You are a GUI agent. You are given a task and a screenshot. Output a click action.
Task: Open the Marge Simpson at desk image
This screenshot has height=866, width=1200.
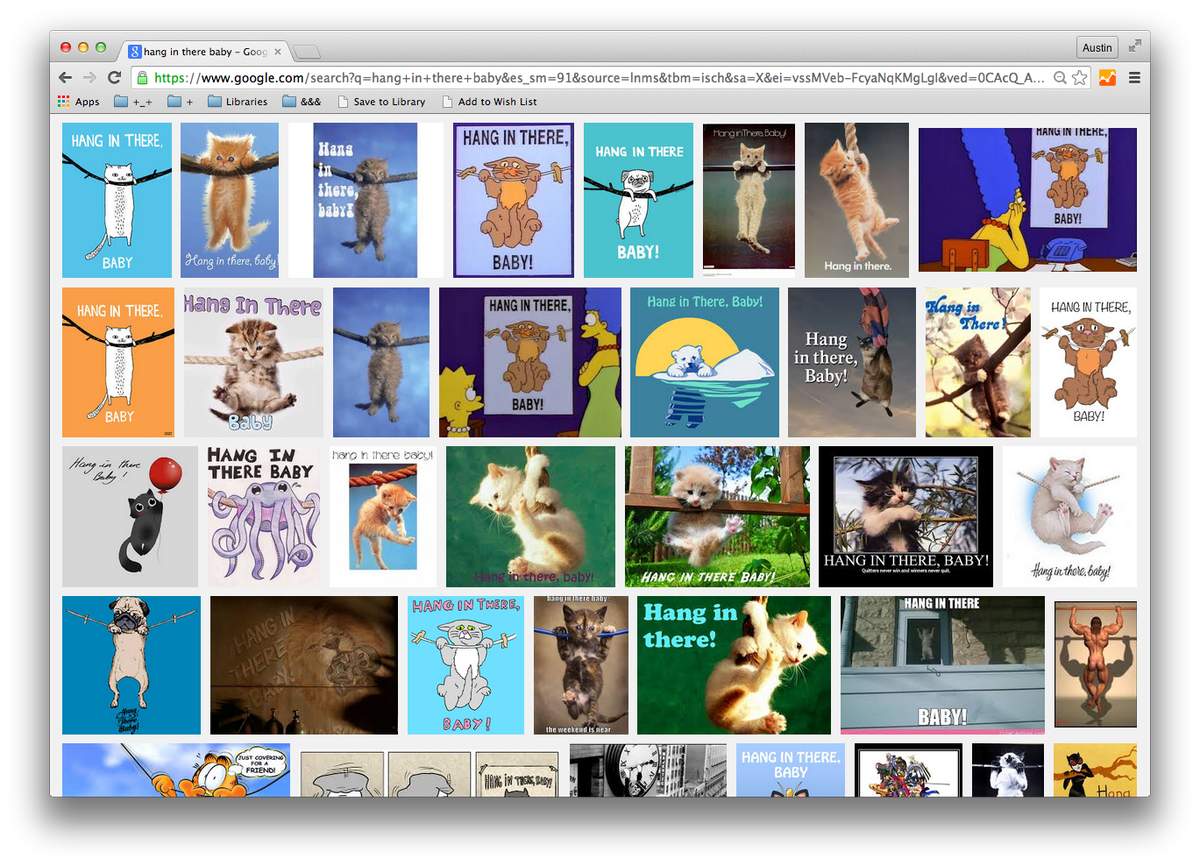click(x=1028, y=200)
